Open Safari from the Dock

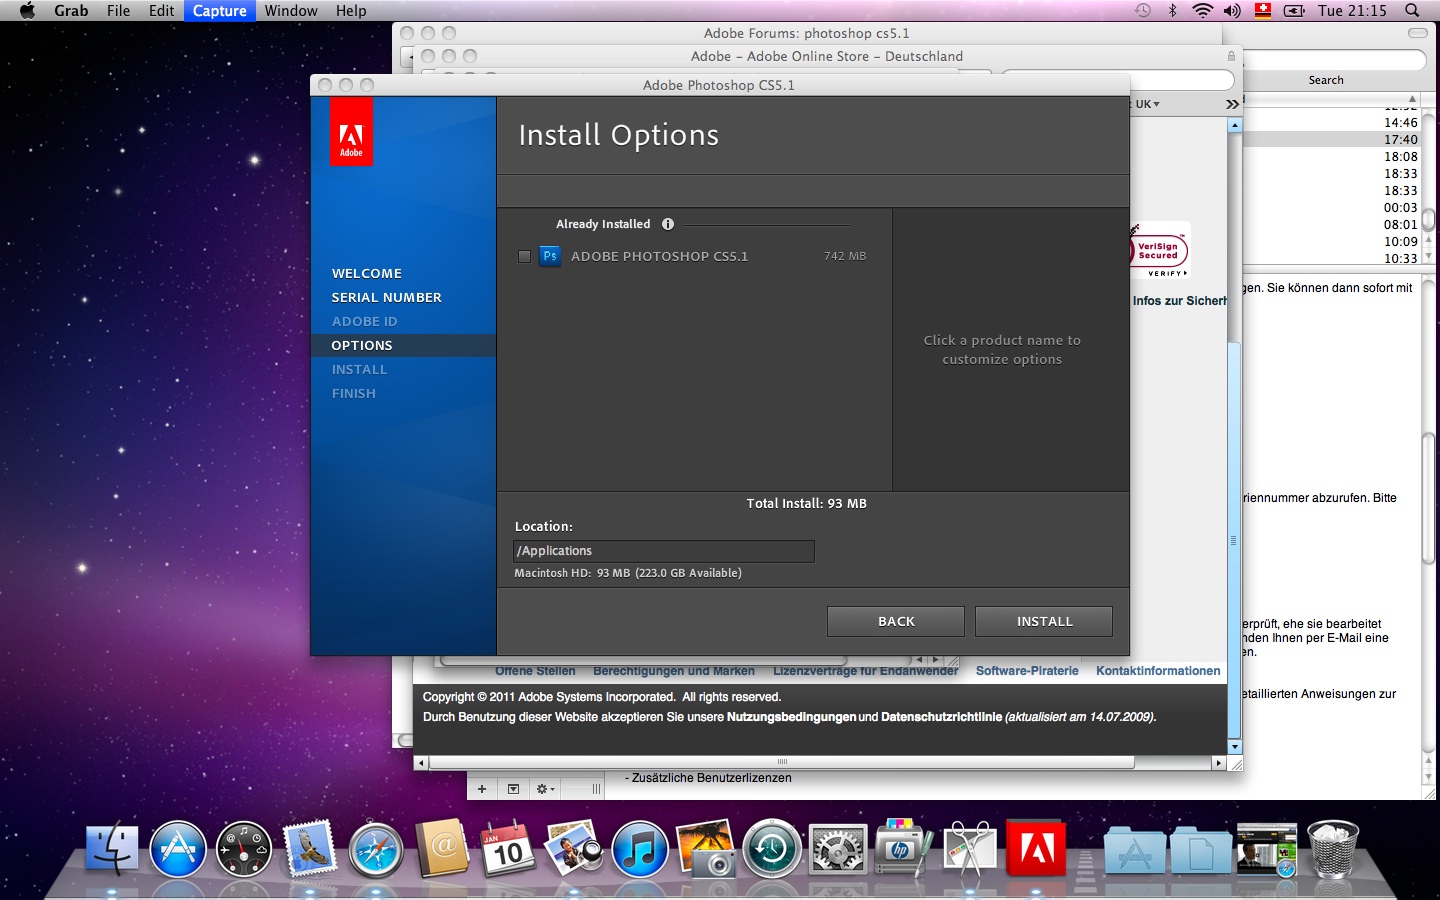tap(376, 849)
